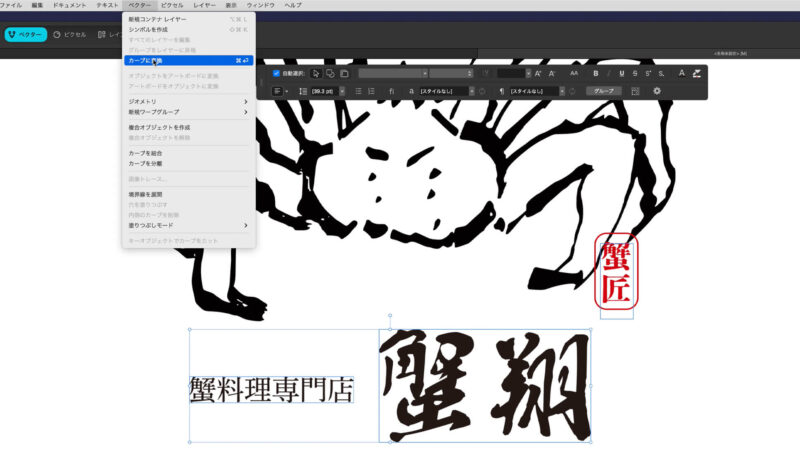Click the character style 'a' icon

pyautogui.click(x=411, y=91)
